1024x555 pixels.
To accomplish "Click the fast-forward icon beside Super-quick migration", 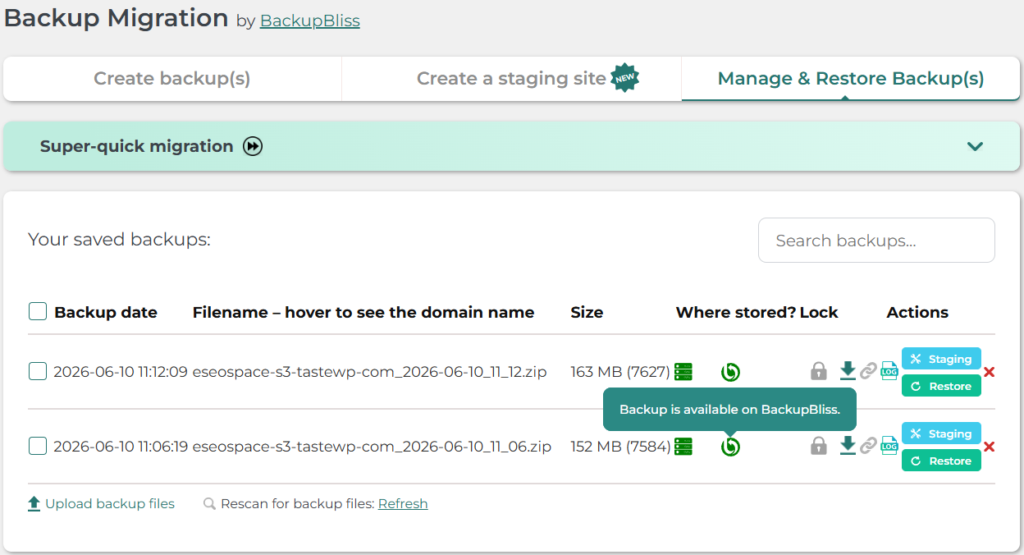I will click(x=253, y=146).
